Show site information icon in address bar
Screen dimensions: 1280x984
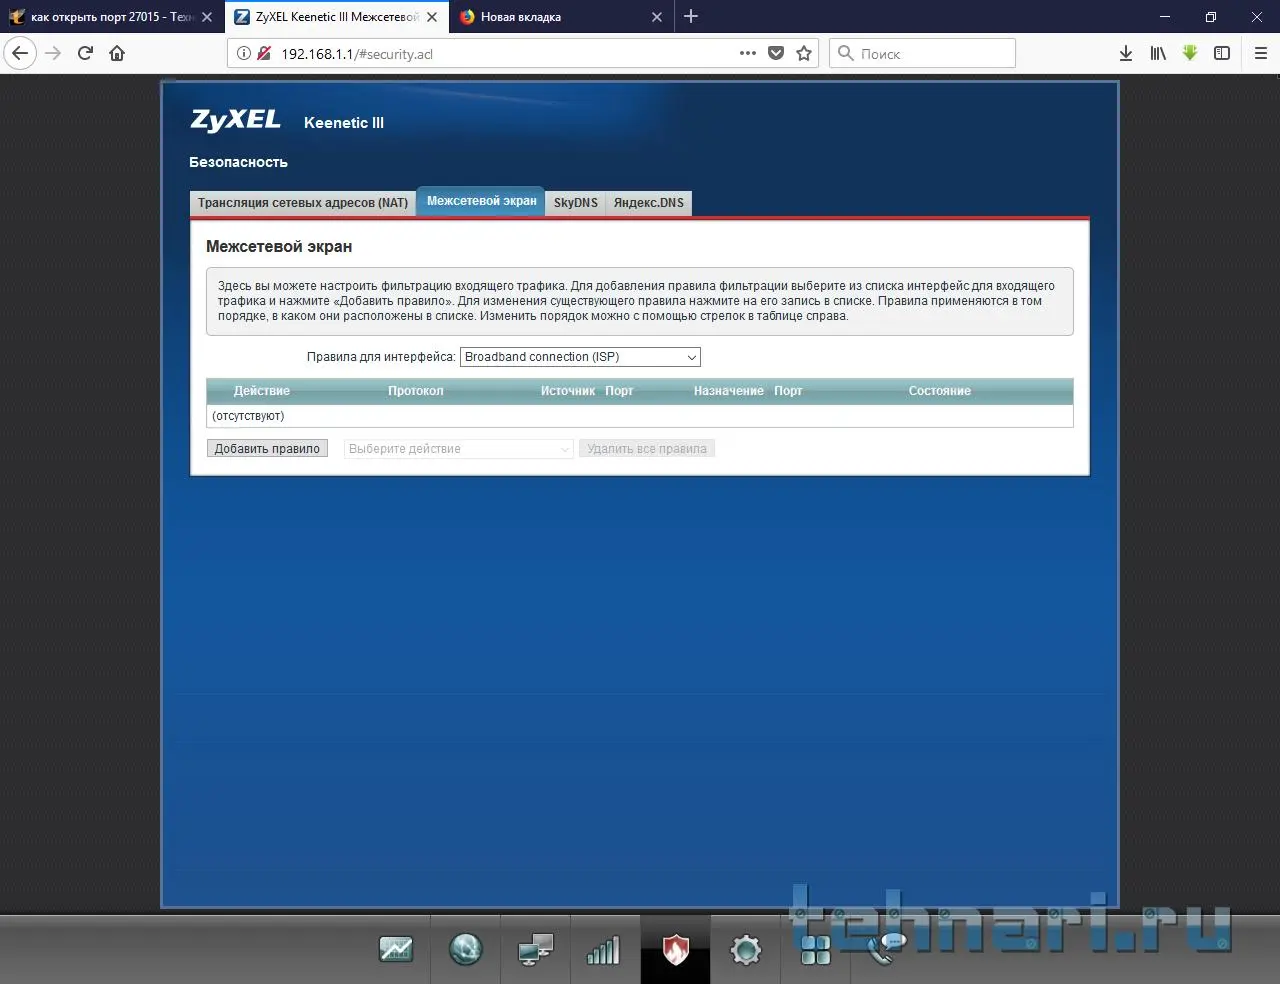tap(244, 53)
